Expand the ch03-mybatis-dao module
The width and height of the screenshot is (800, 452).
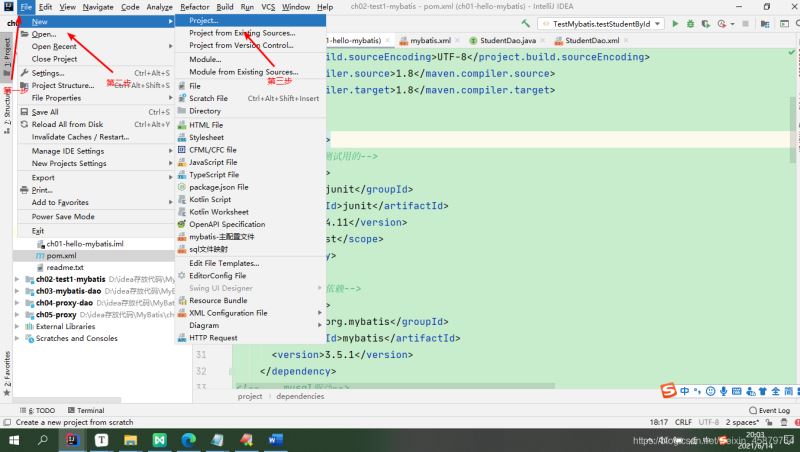click(17, 291)
